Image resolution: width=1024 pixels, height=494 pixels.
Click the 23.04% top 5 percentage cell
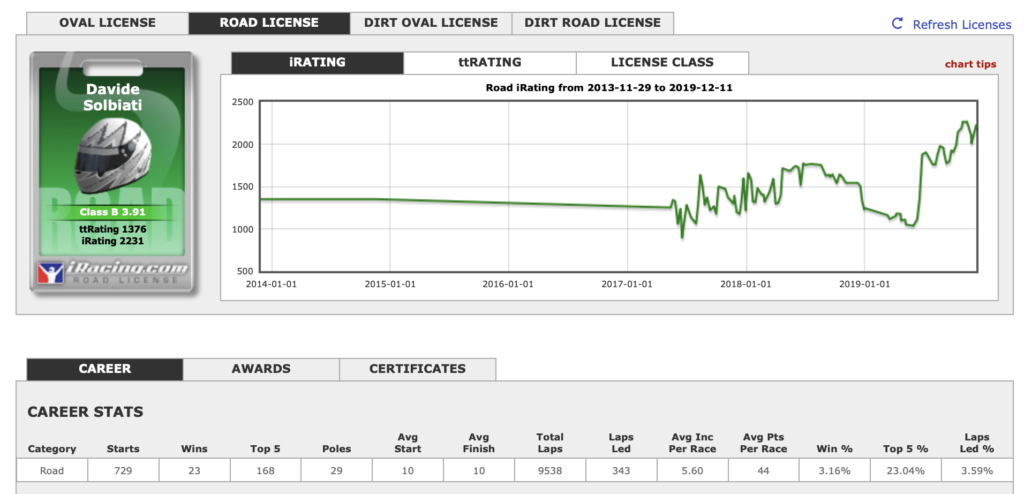pyautogui.click(x=906, y=470)
